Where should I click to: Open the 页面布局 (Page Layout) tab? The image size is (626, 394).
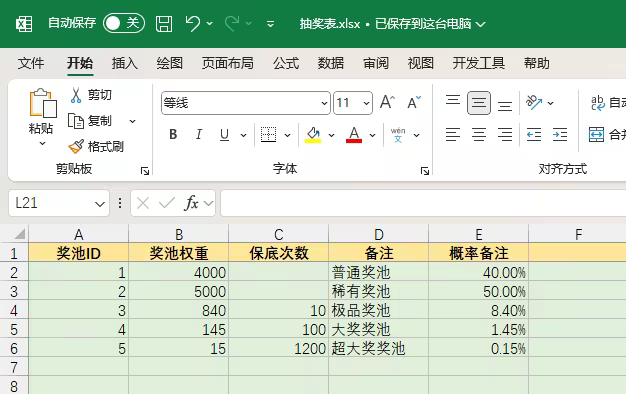pyautogui.click(x=228, y=63)
